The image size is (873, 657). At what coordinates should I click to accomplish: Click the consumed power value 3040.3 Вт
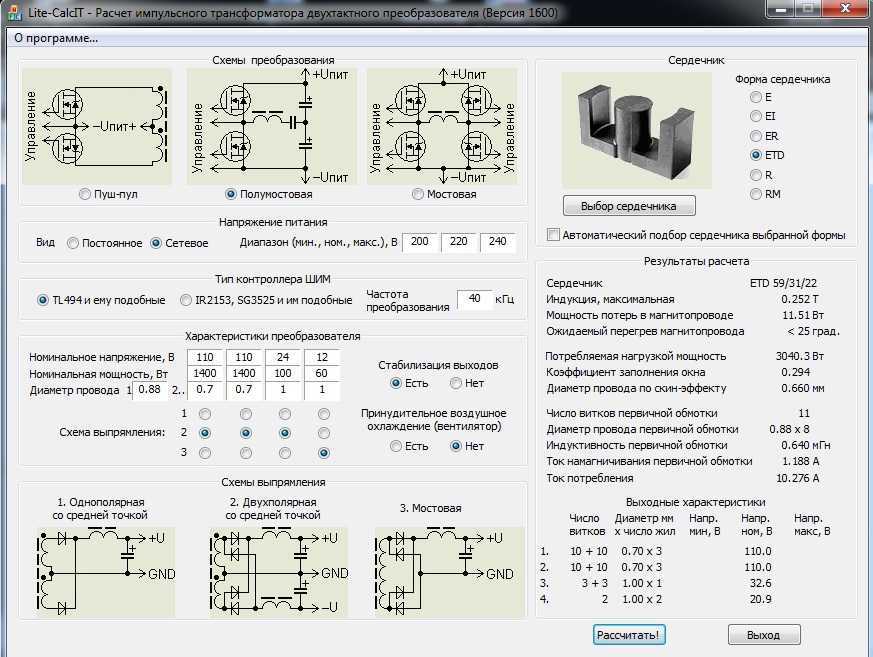[800, 356]
